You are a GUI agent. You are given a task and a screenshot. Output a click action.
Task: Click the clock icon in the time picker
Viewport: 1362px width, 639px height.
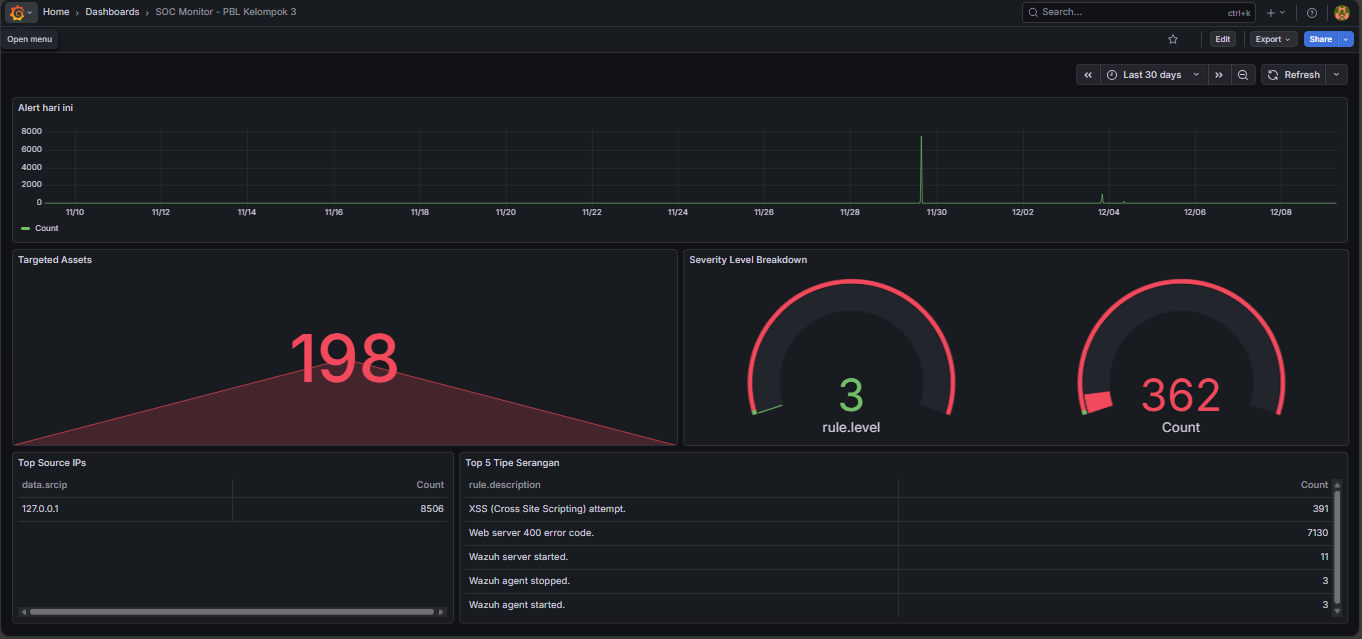click(1112, 74)
